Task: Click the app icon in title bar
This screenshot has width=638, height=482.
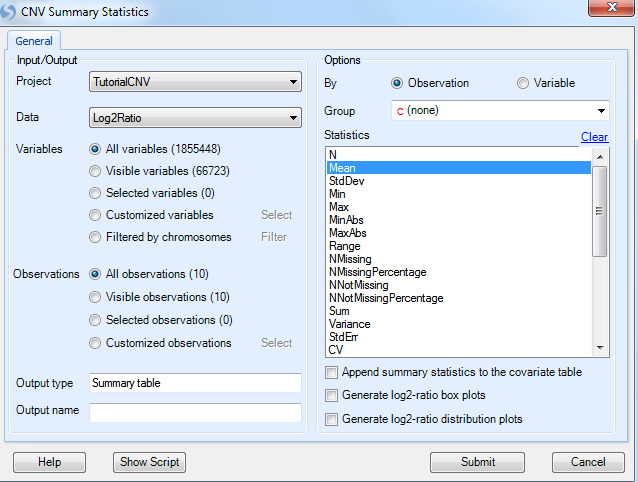Action: pos(7,11)
